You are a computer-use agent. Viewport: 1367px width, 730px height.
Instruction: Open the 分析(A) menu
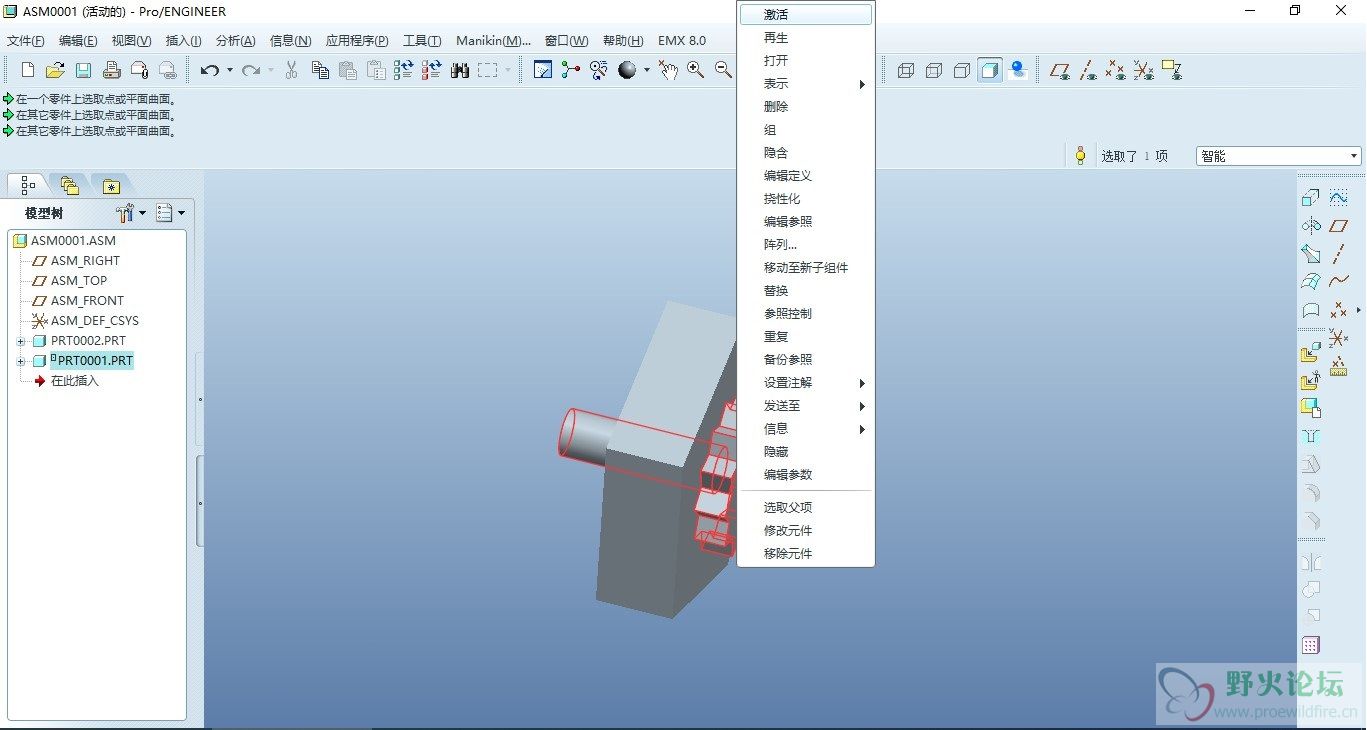(x=235, y=41)
